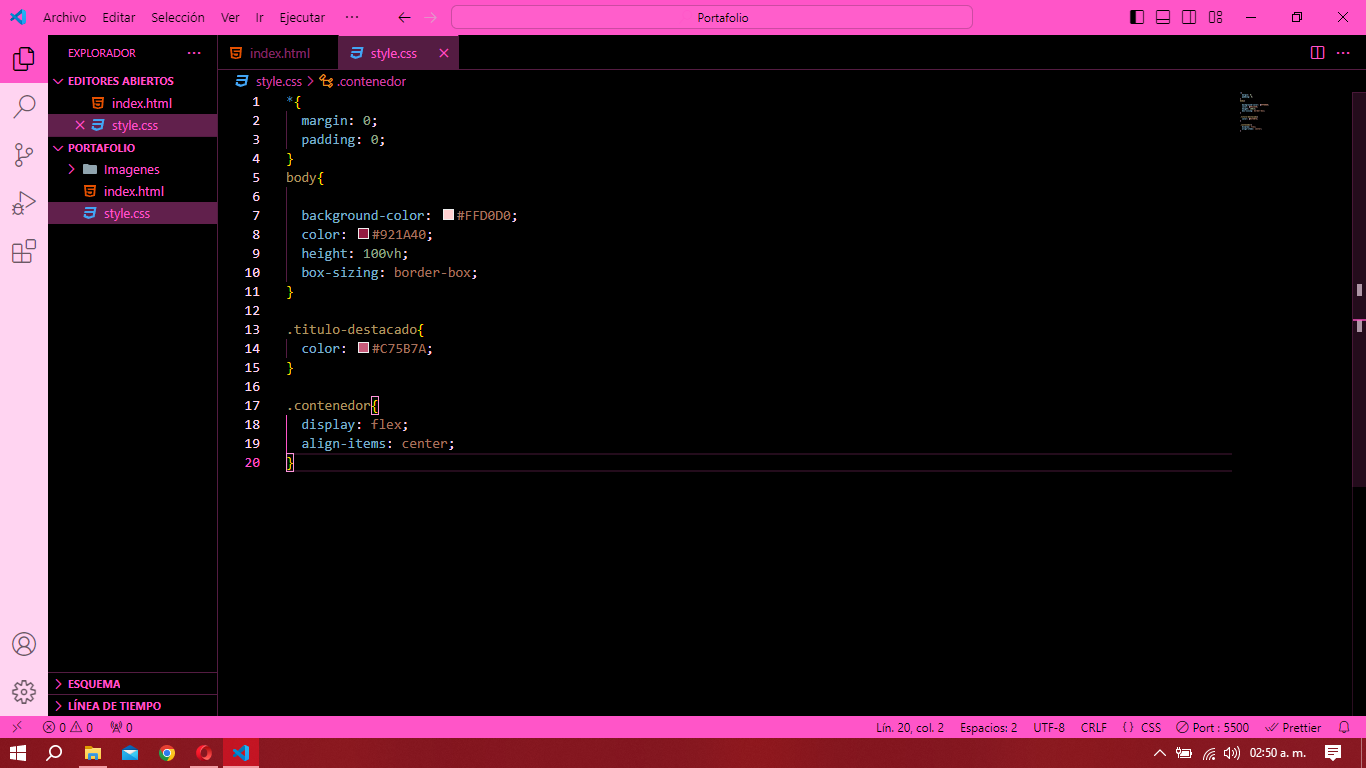Click the #C75B7A color swatch
Image resolution: width=1366 pixels, height=768 pixels.
[364, 348]
